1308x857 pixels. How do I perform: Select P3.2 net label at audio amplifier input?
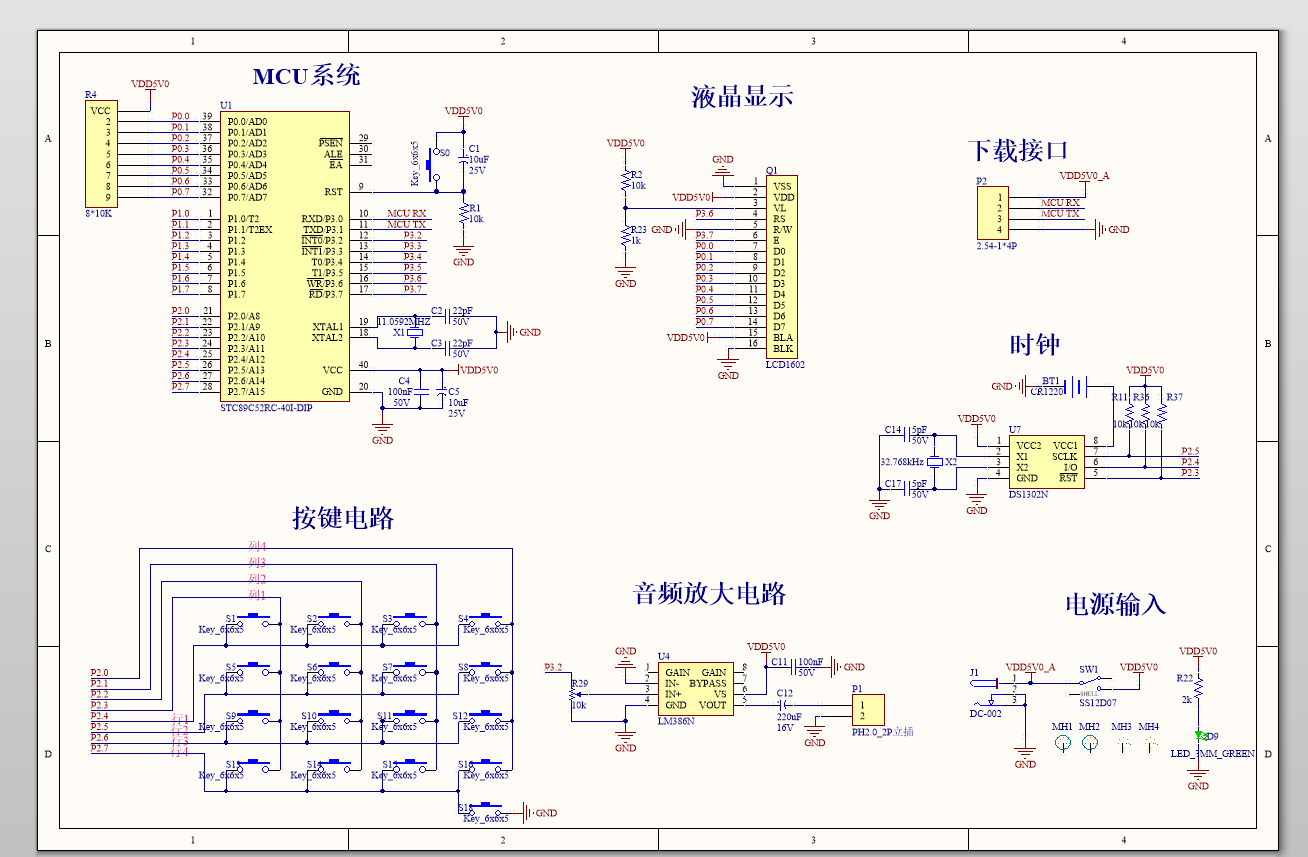(553, 667)
